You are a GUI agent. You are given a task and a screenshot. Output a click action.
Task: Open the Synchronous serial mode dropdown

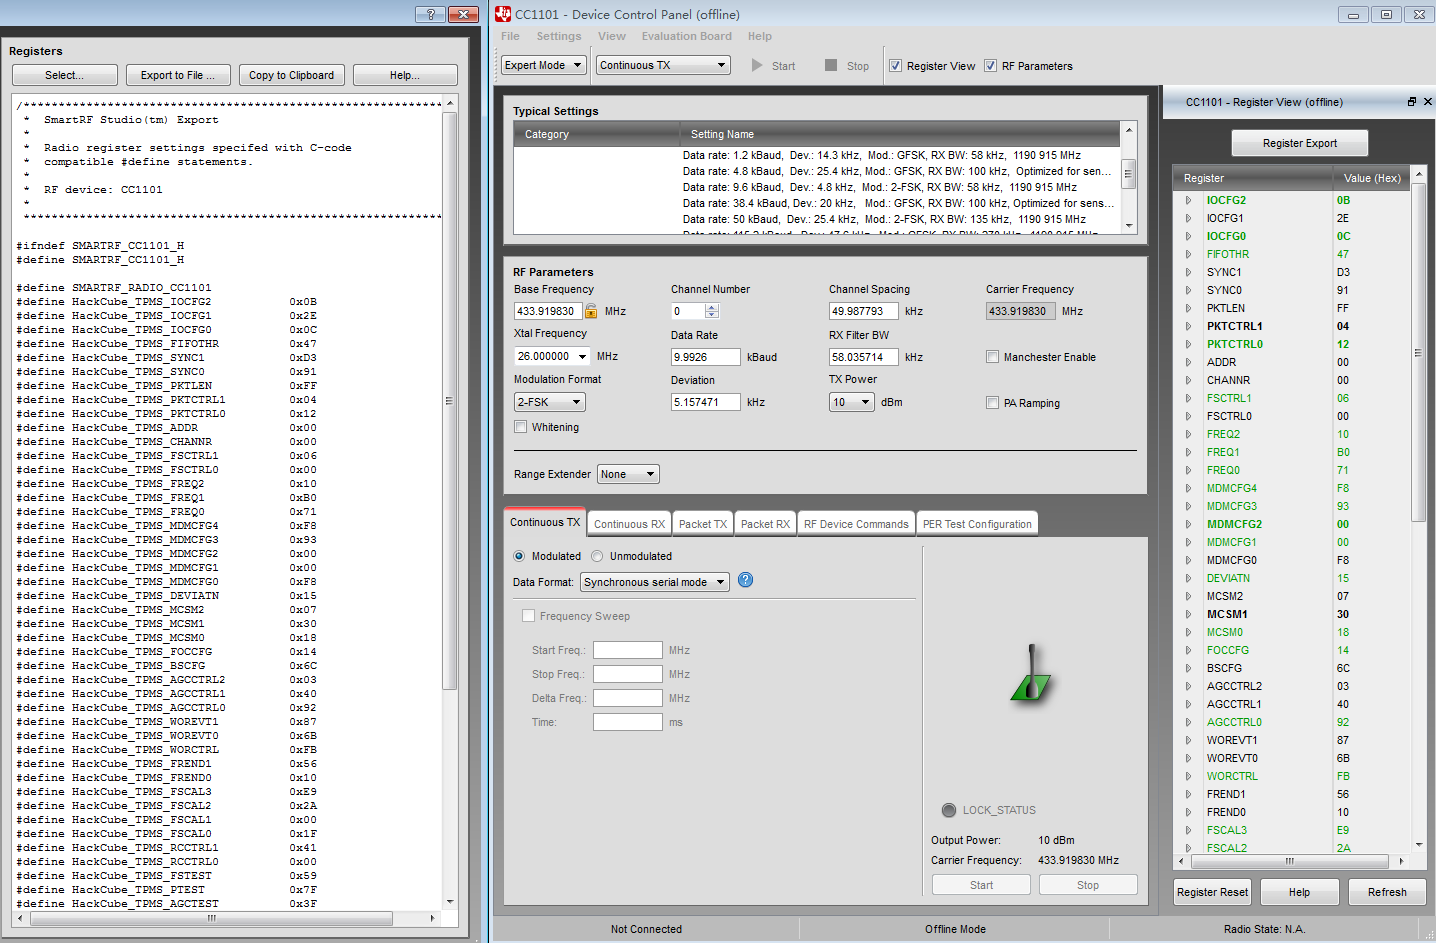click(655, 582)
